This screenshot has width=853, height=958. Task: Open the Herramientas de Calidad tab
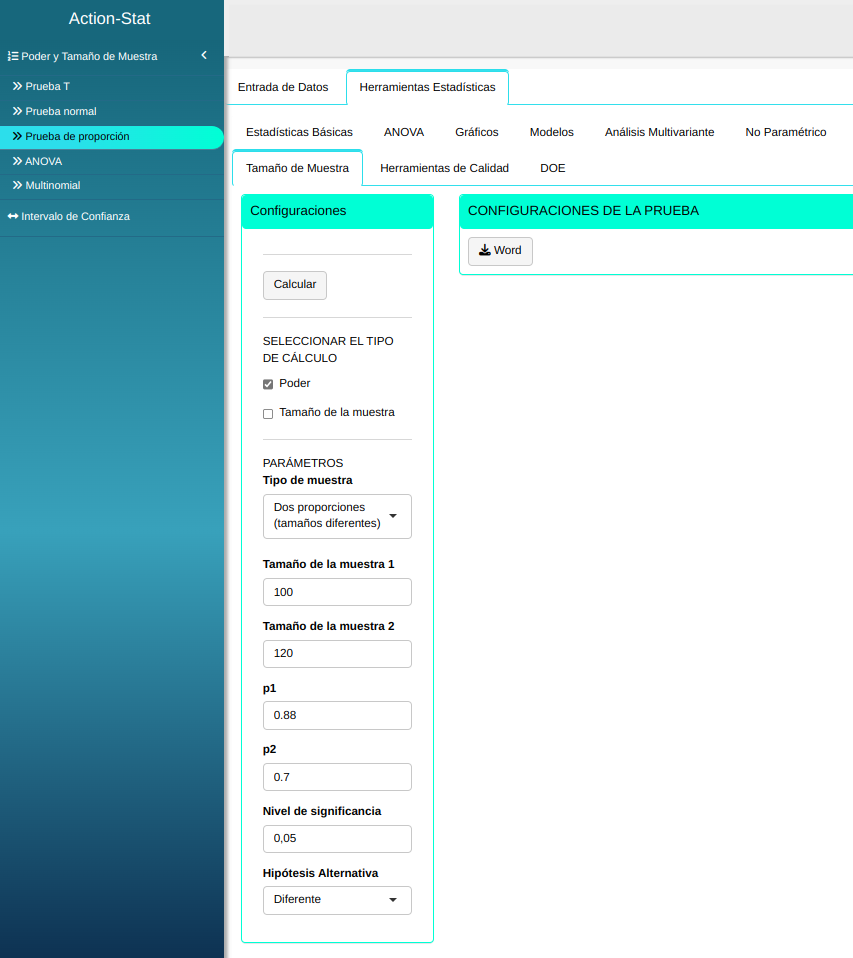coord(444,168)
